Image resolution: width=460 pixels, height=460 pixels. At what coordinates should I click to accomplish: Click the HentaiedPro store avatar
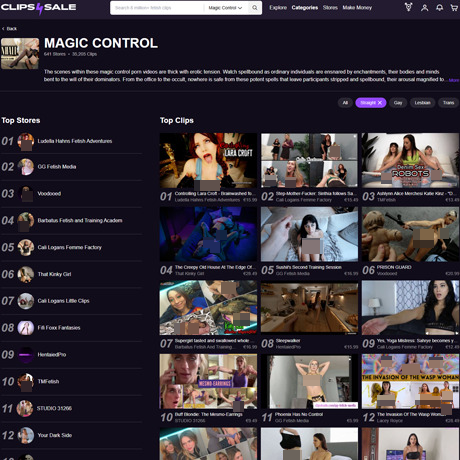tap(26, 355)
